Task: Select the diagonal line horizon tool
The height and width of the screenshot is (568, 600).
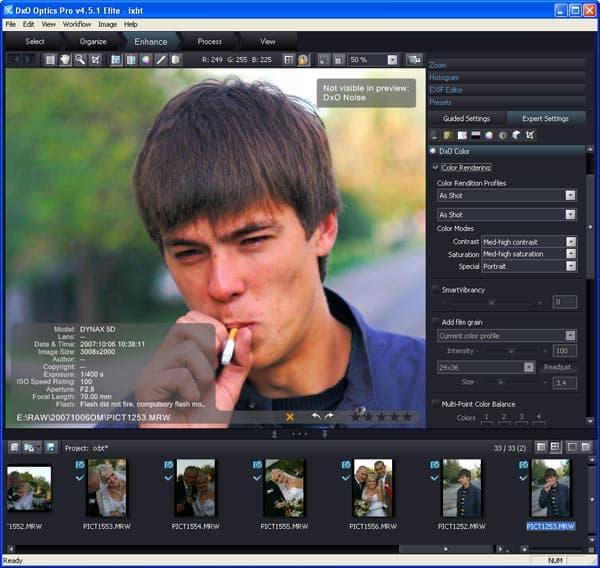Action: pyautogui.click(x=161, y=60)
